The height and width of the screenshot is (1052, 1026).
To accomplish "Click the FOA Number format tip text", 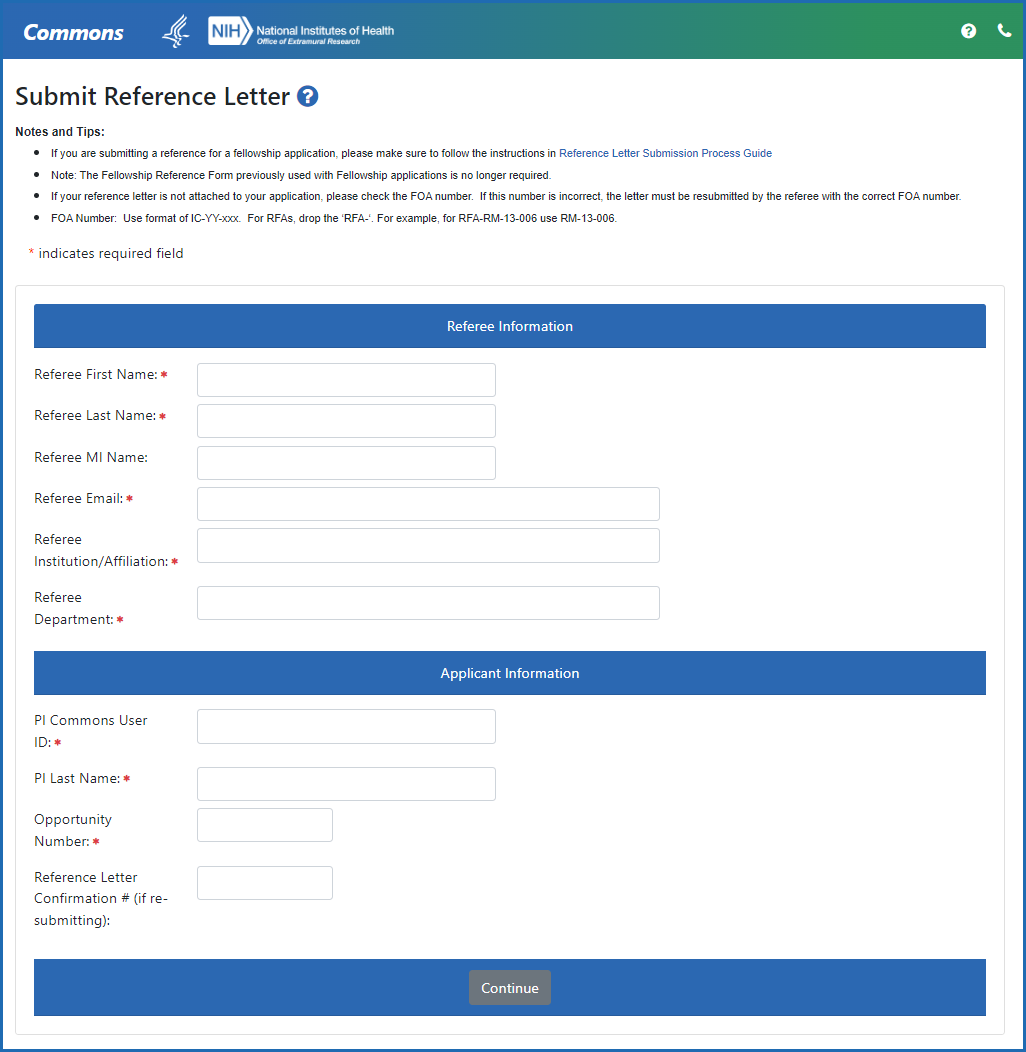I will (334, 218).
